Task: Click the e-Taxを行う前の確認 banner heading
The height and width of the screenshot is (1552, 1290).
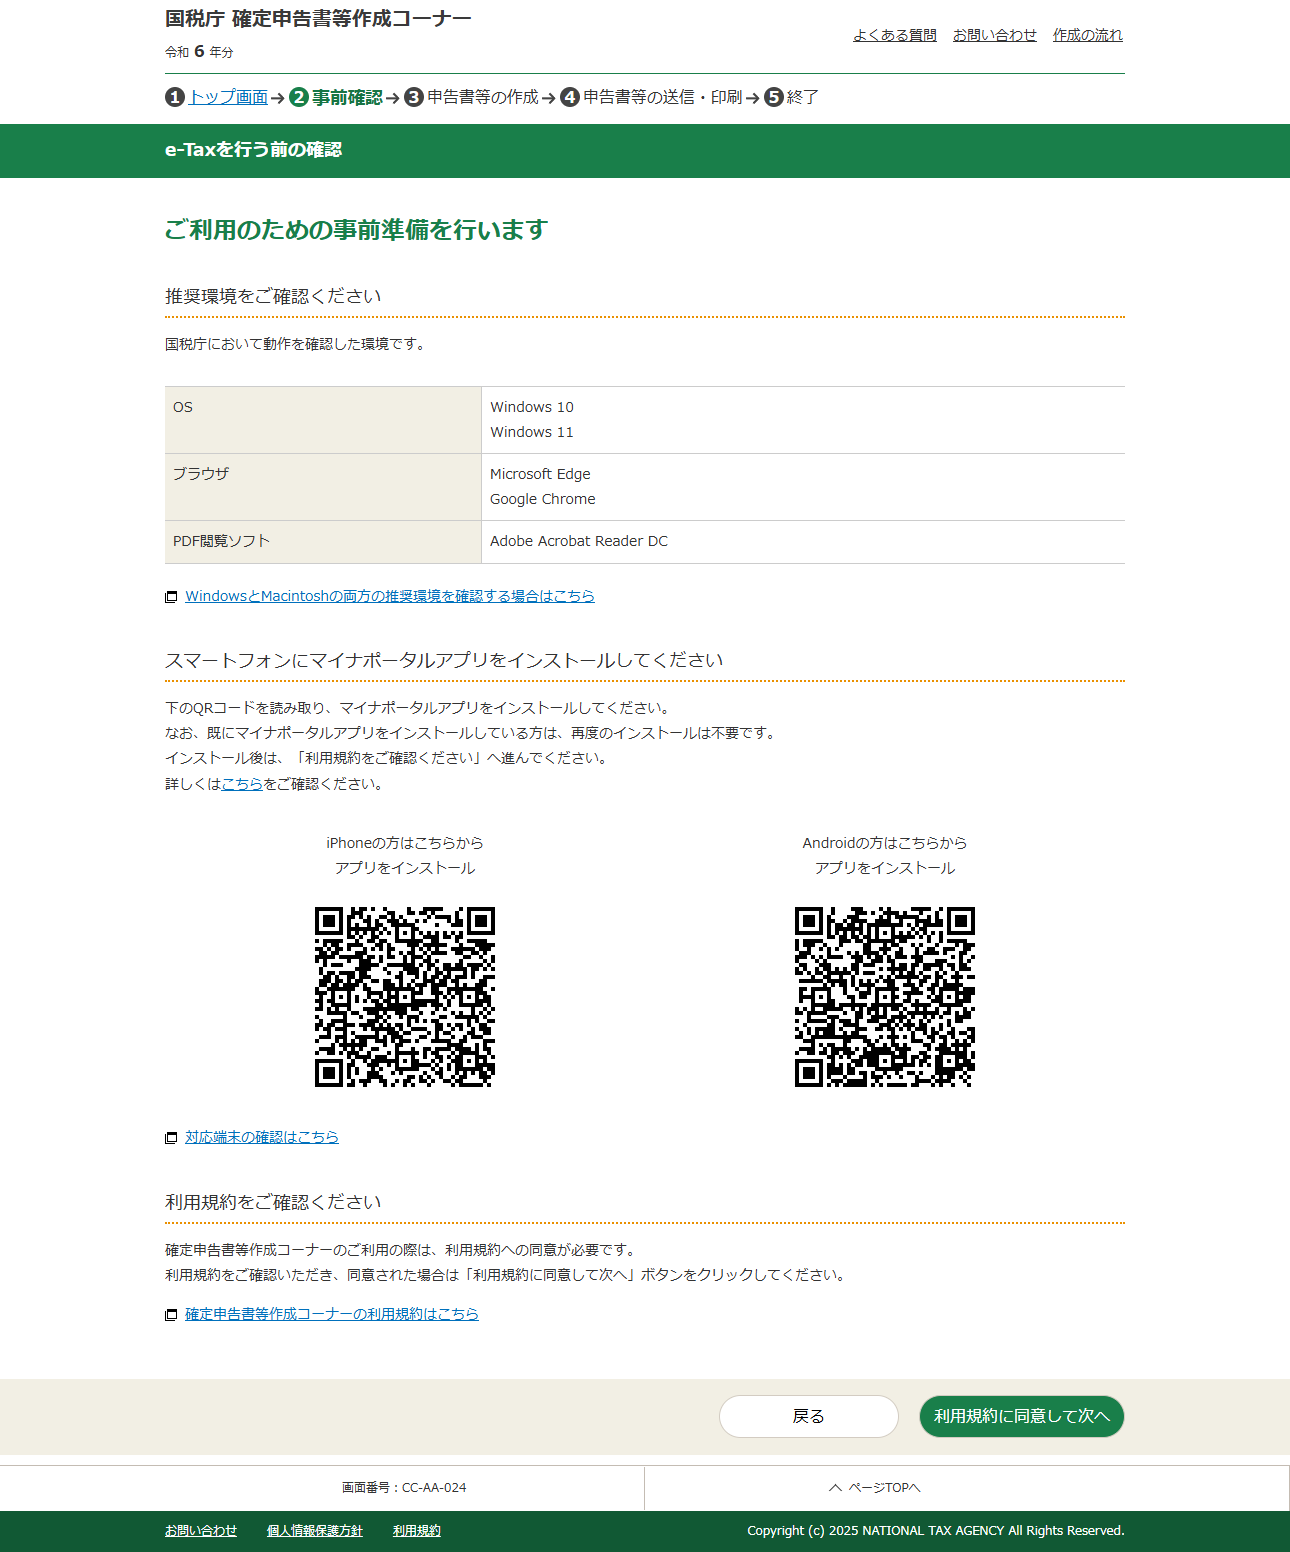Action: click(x=253, y=150)
